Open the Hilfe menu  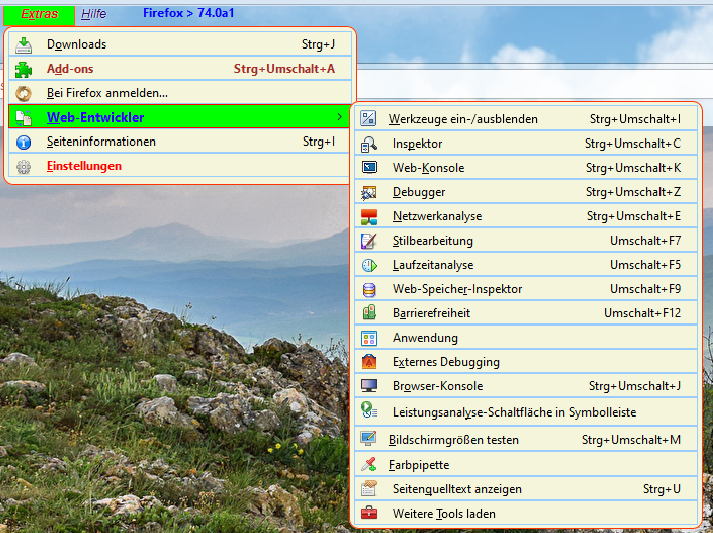coord(94,14)
